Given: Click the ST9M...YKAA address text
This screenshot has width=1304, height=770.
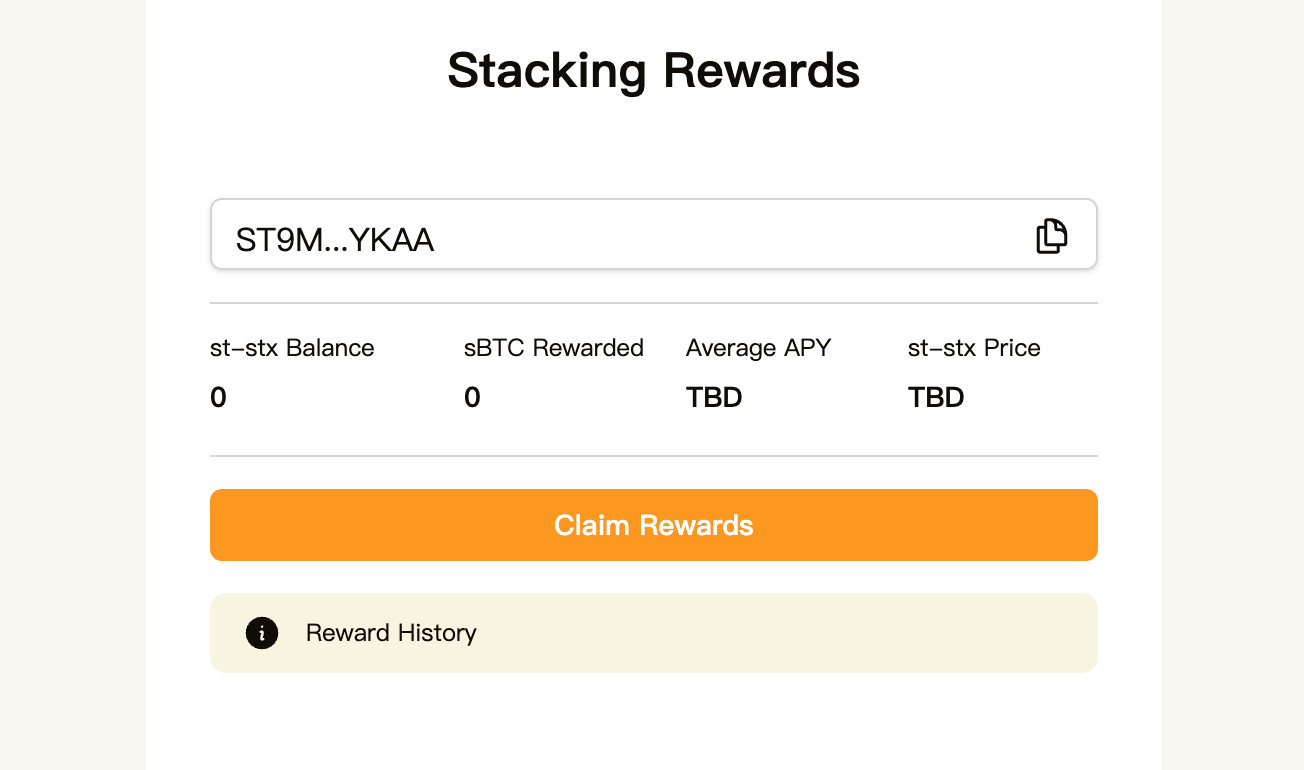Looking at the screenshot, I should [x=335, y=240].
